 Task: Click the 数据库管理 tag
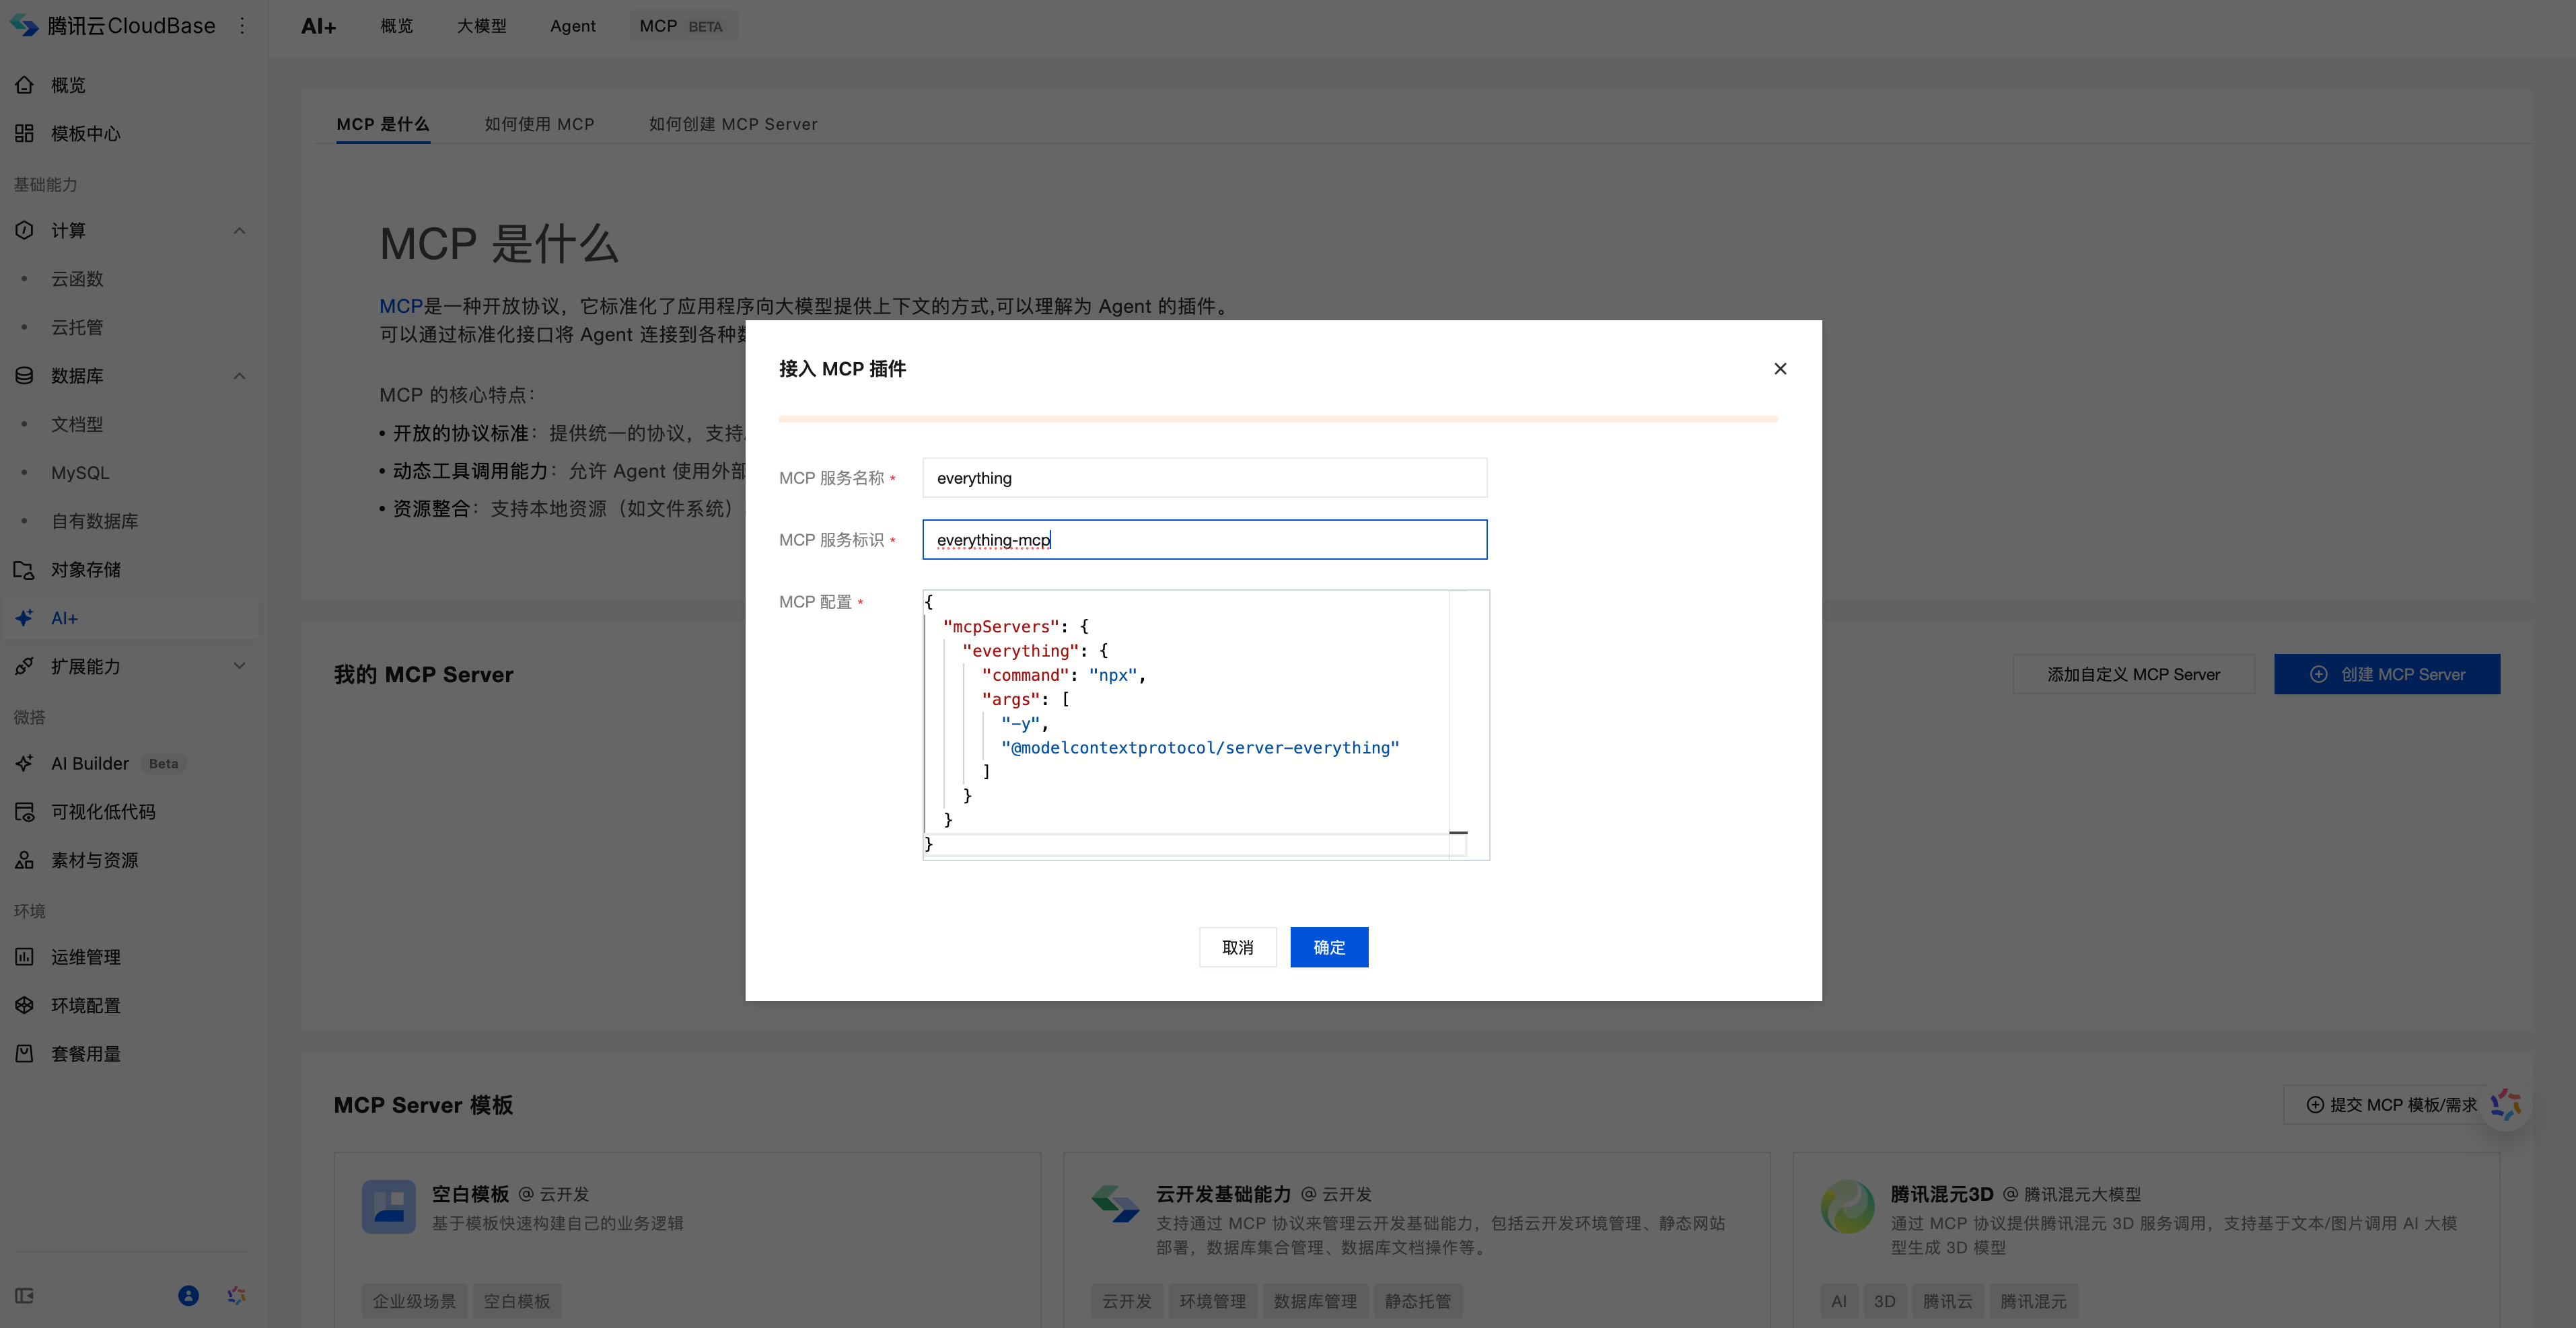[x=1315, y=1301]
